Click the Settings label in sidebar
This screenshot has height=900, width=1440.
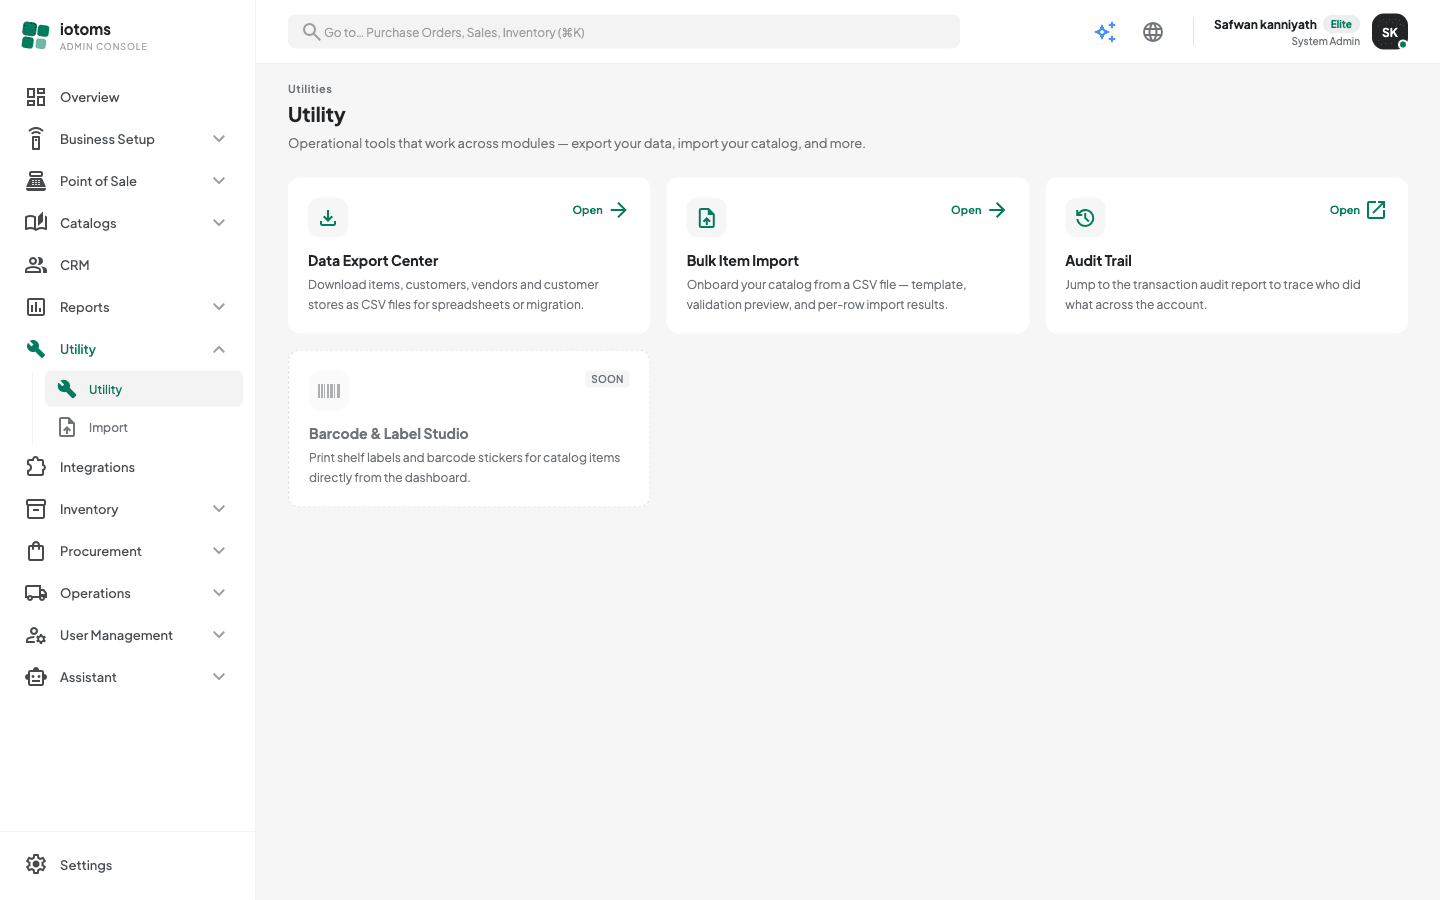(86, 865)
